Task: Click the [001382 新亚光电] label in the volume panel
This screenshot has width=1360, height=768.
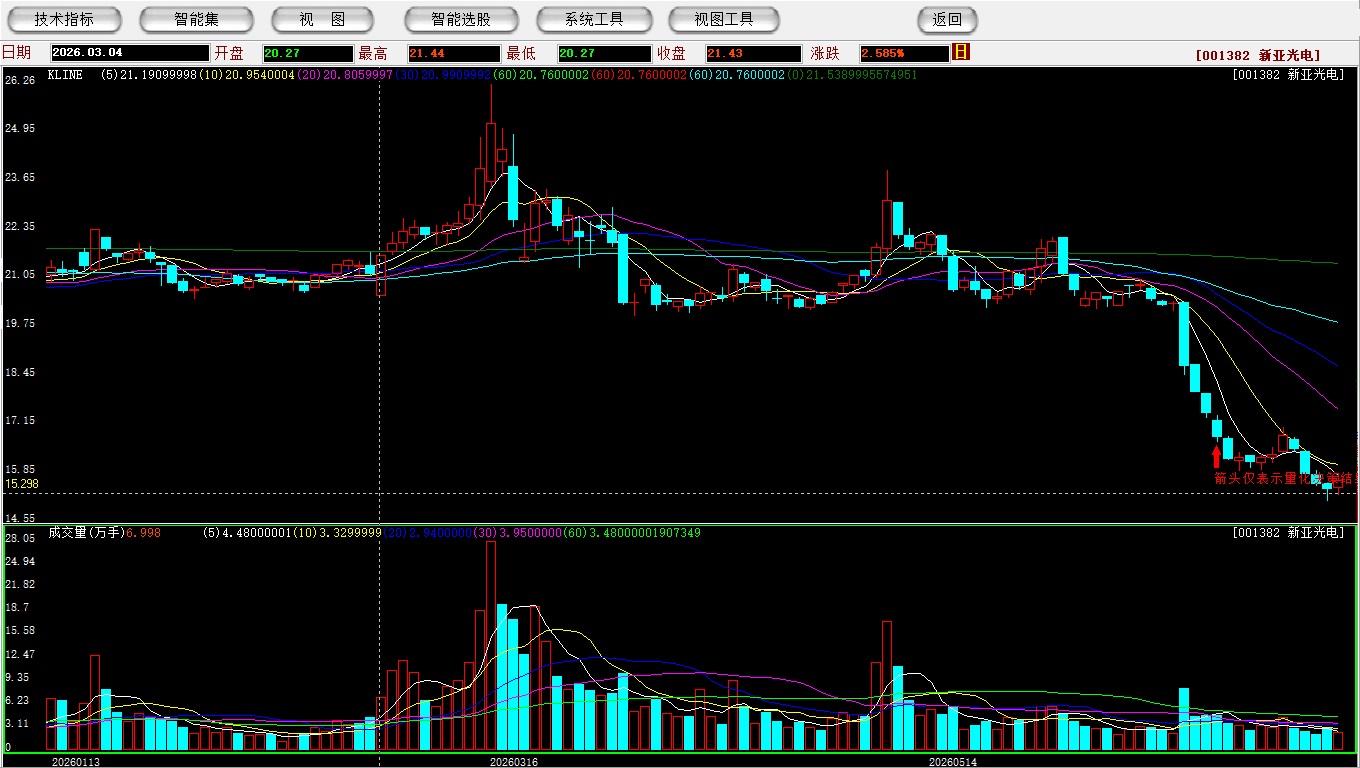Action: [x=1288, y=533]
